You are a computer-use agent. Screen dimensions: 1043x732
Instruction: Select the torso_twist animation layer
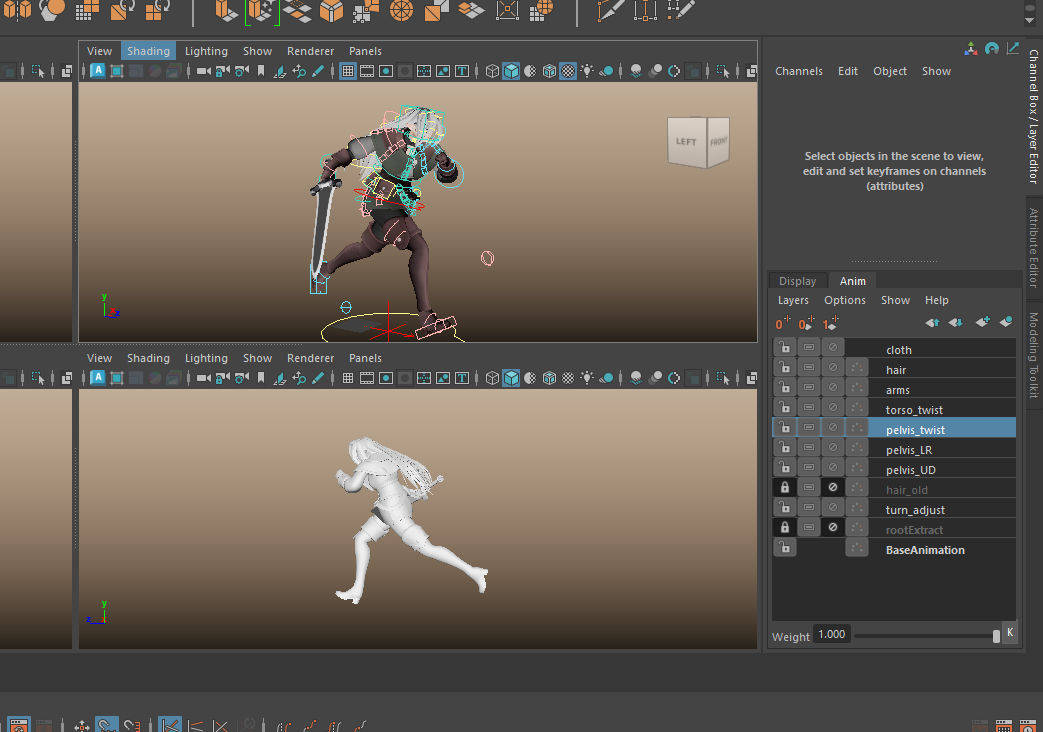[x=914, y=410]
